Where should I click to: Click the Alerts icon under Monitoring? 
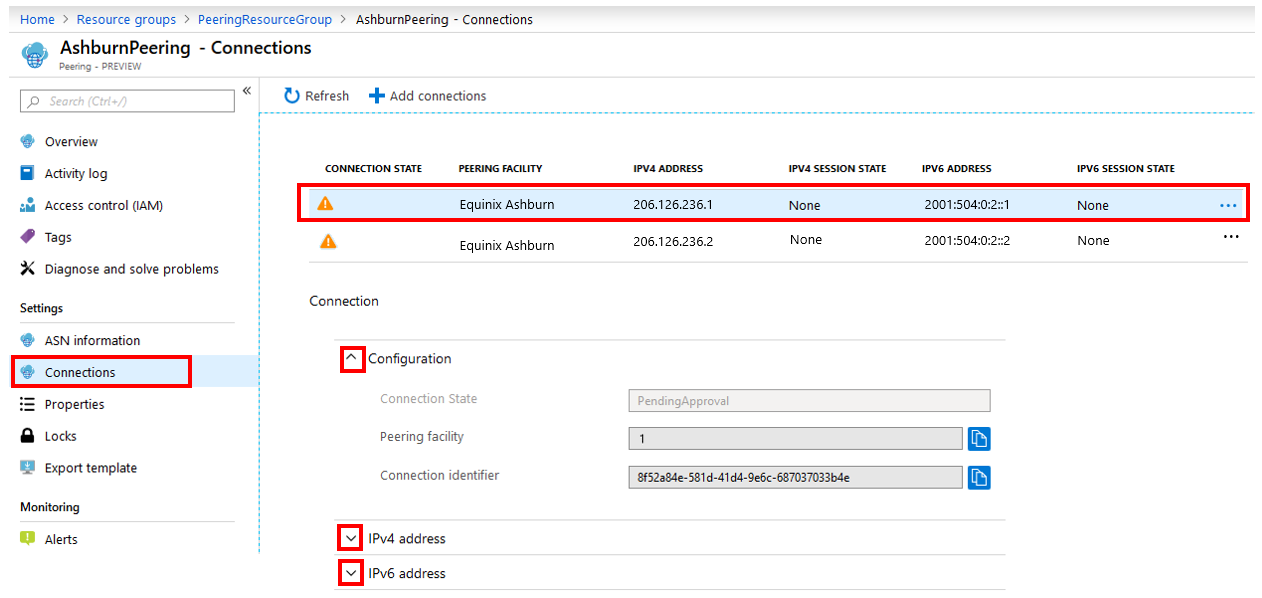point(28,539)
